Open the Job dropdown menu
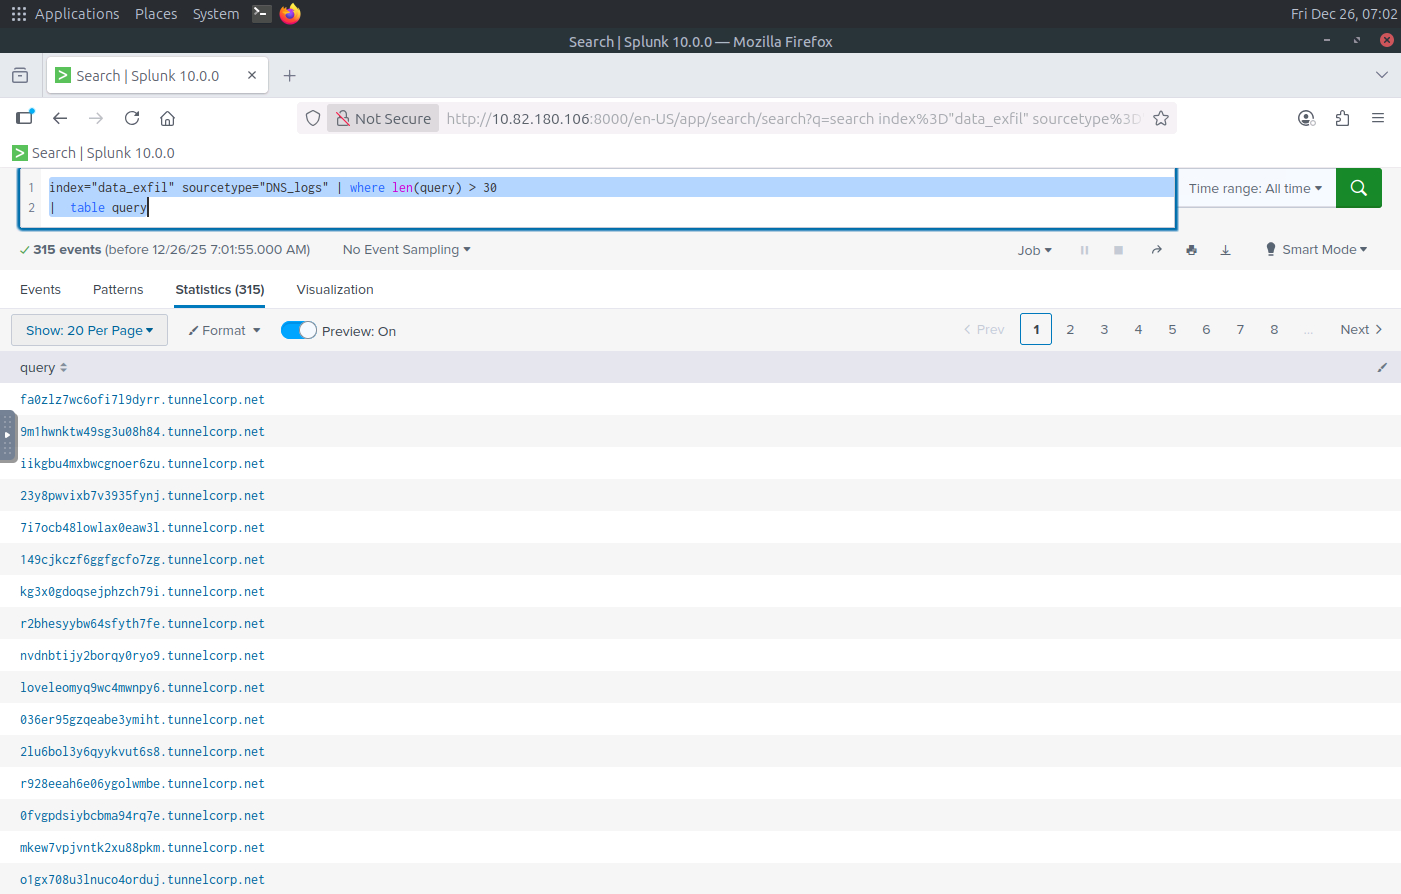 [1035, 250]
